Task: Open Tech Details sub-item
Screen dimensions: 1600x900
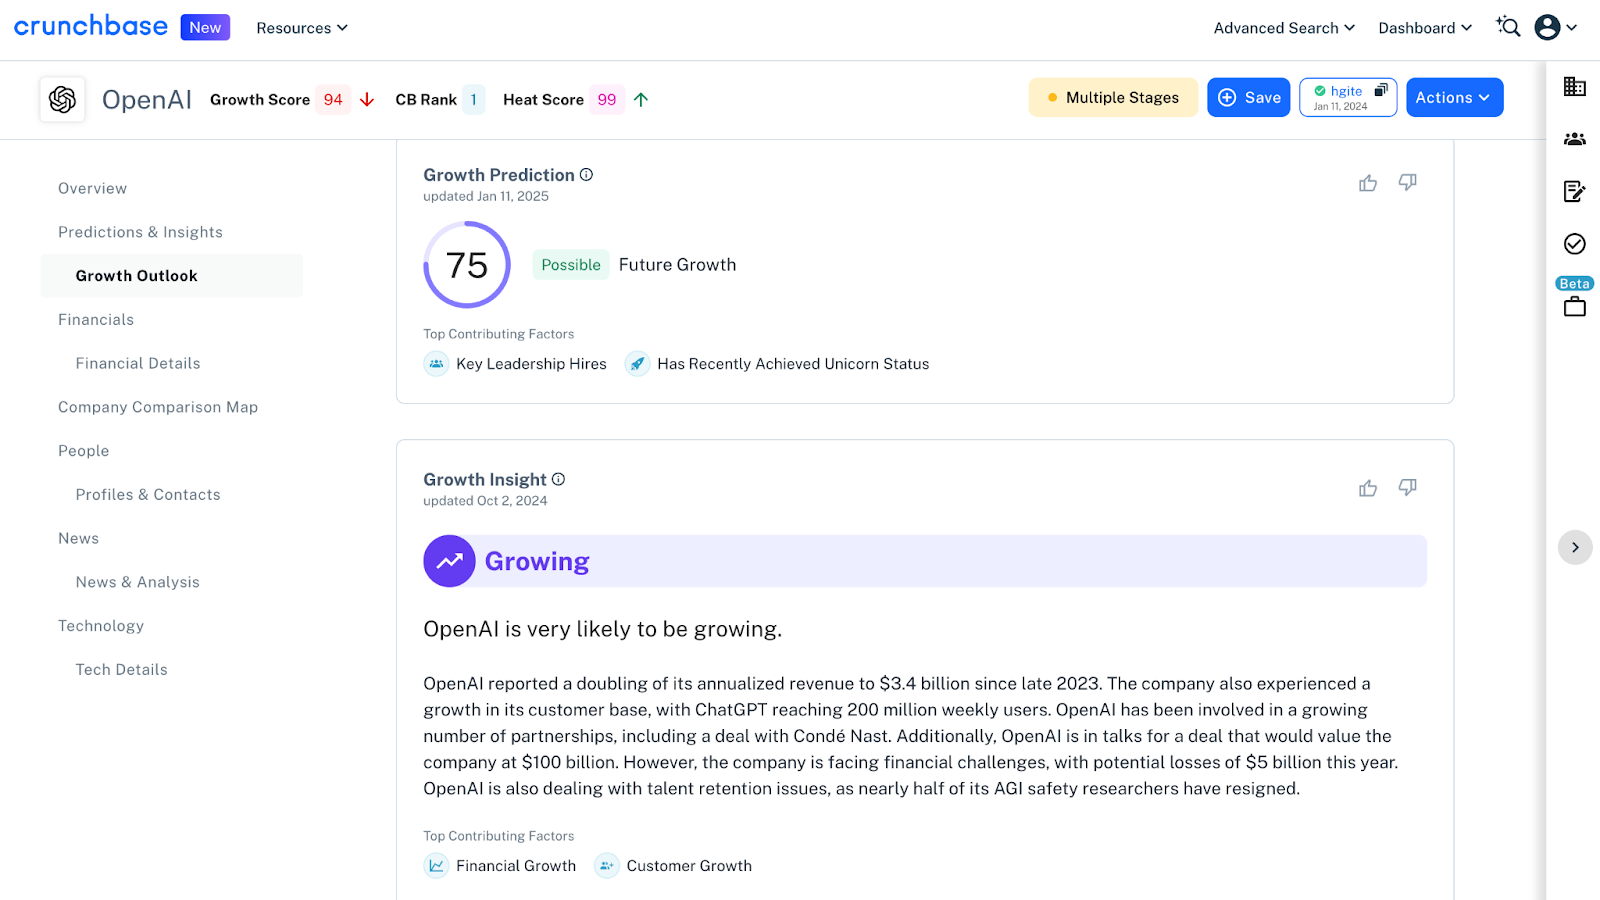Action: [122, 669]
